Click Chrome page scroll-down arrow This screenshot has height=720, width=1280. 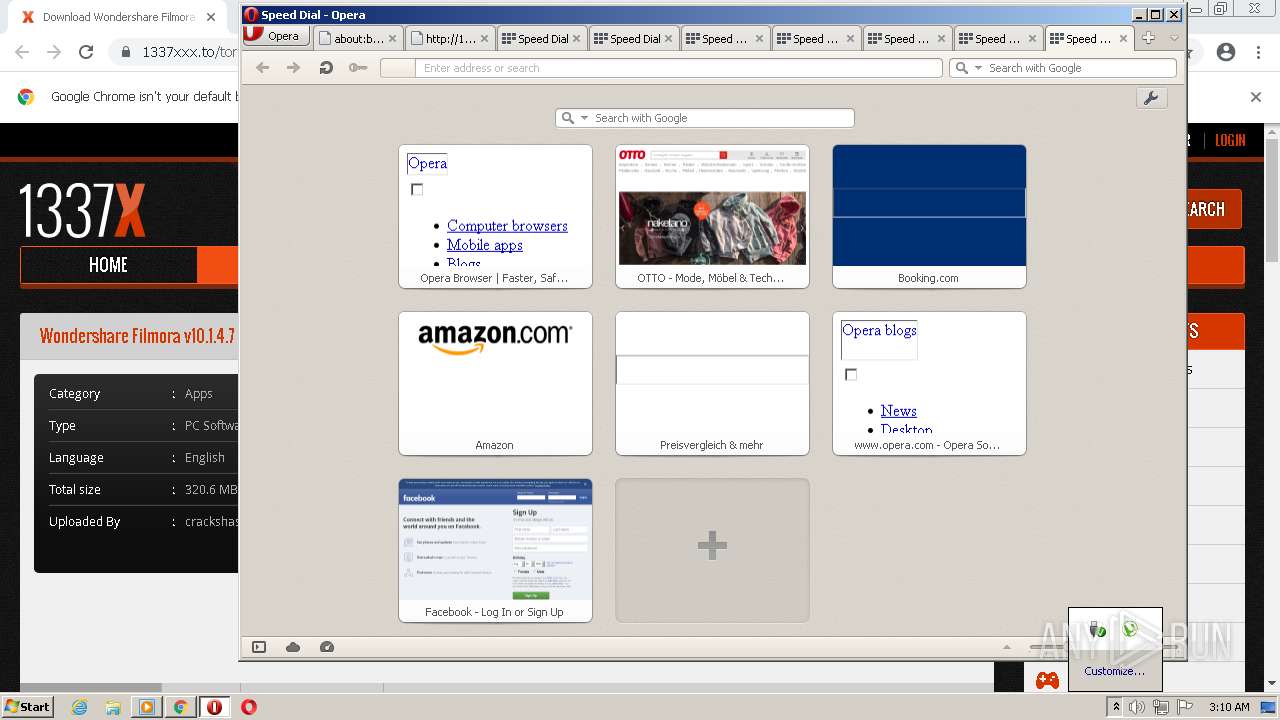(x=1272, y=683)
